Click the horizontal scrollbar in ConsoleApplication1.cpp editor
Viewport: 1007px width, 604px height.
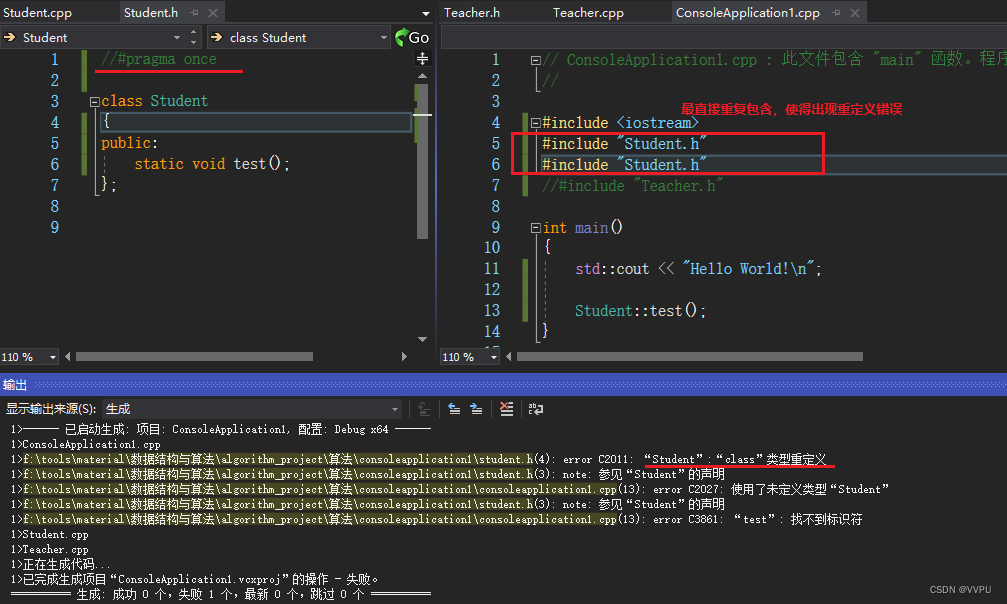pos(690,357)
